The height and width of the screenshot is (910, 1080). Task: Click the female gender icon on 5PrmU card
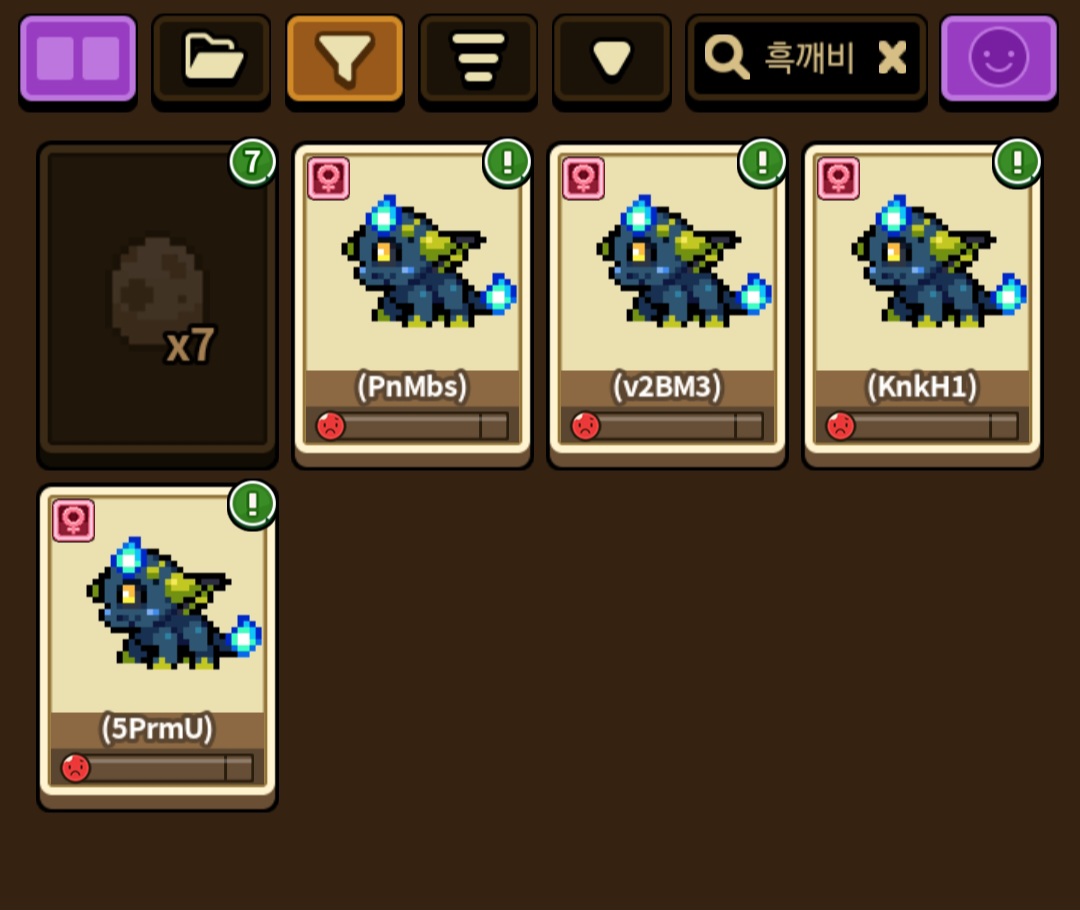point(74,521)
